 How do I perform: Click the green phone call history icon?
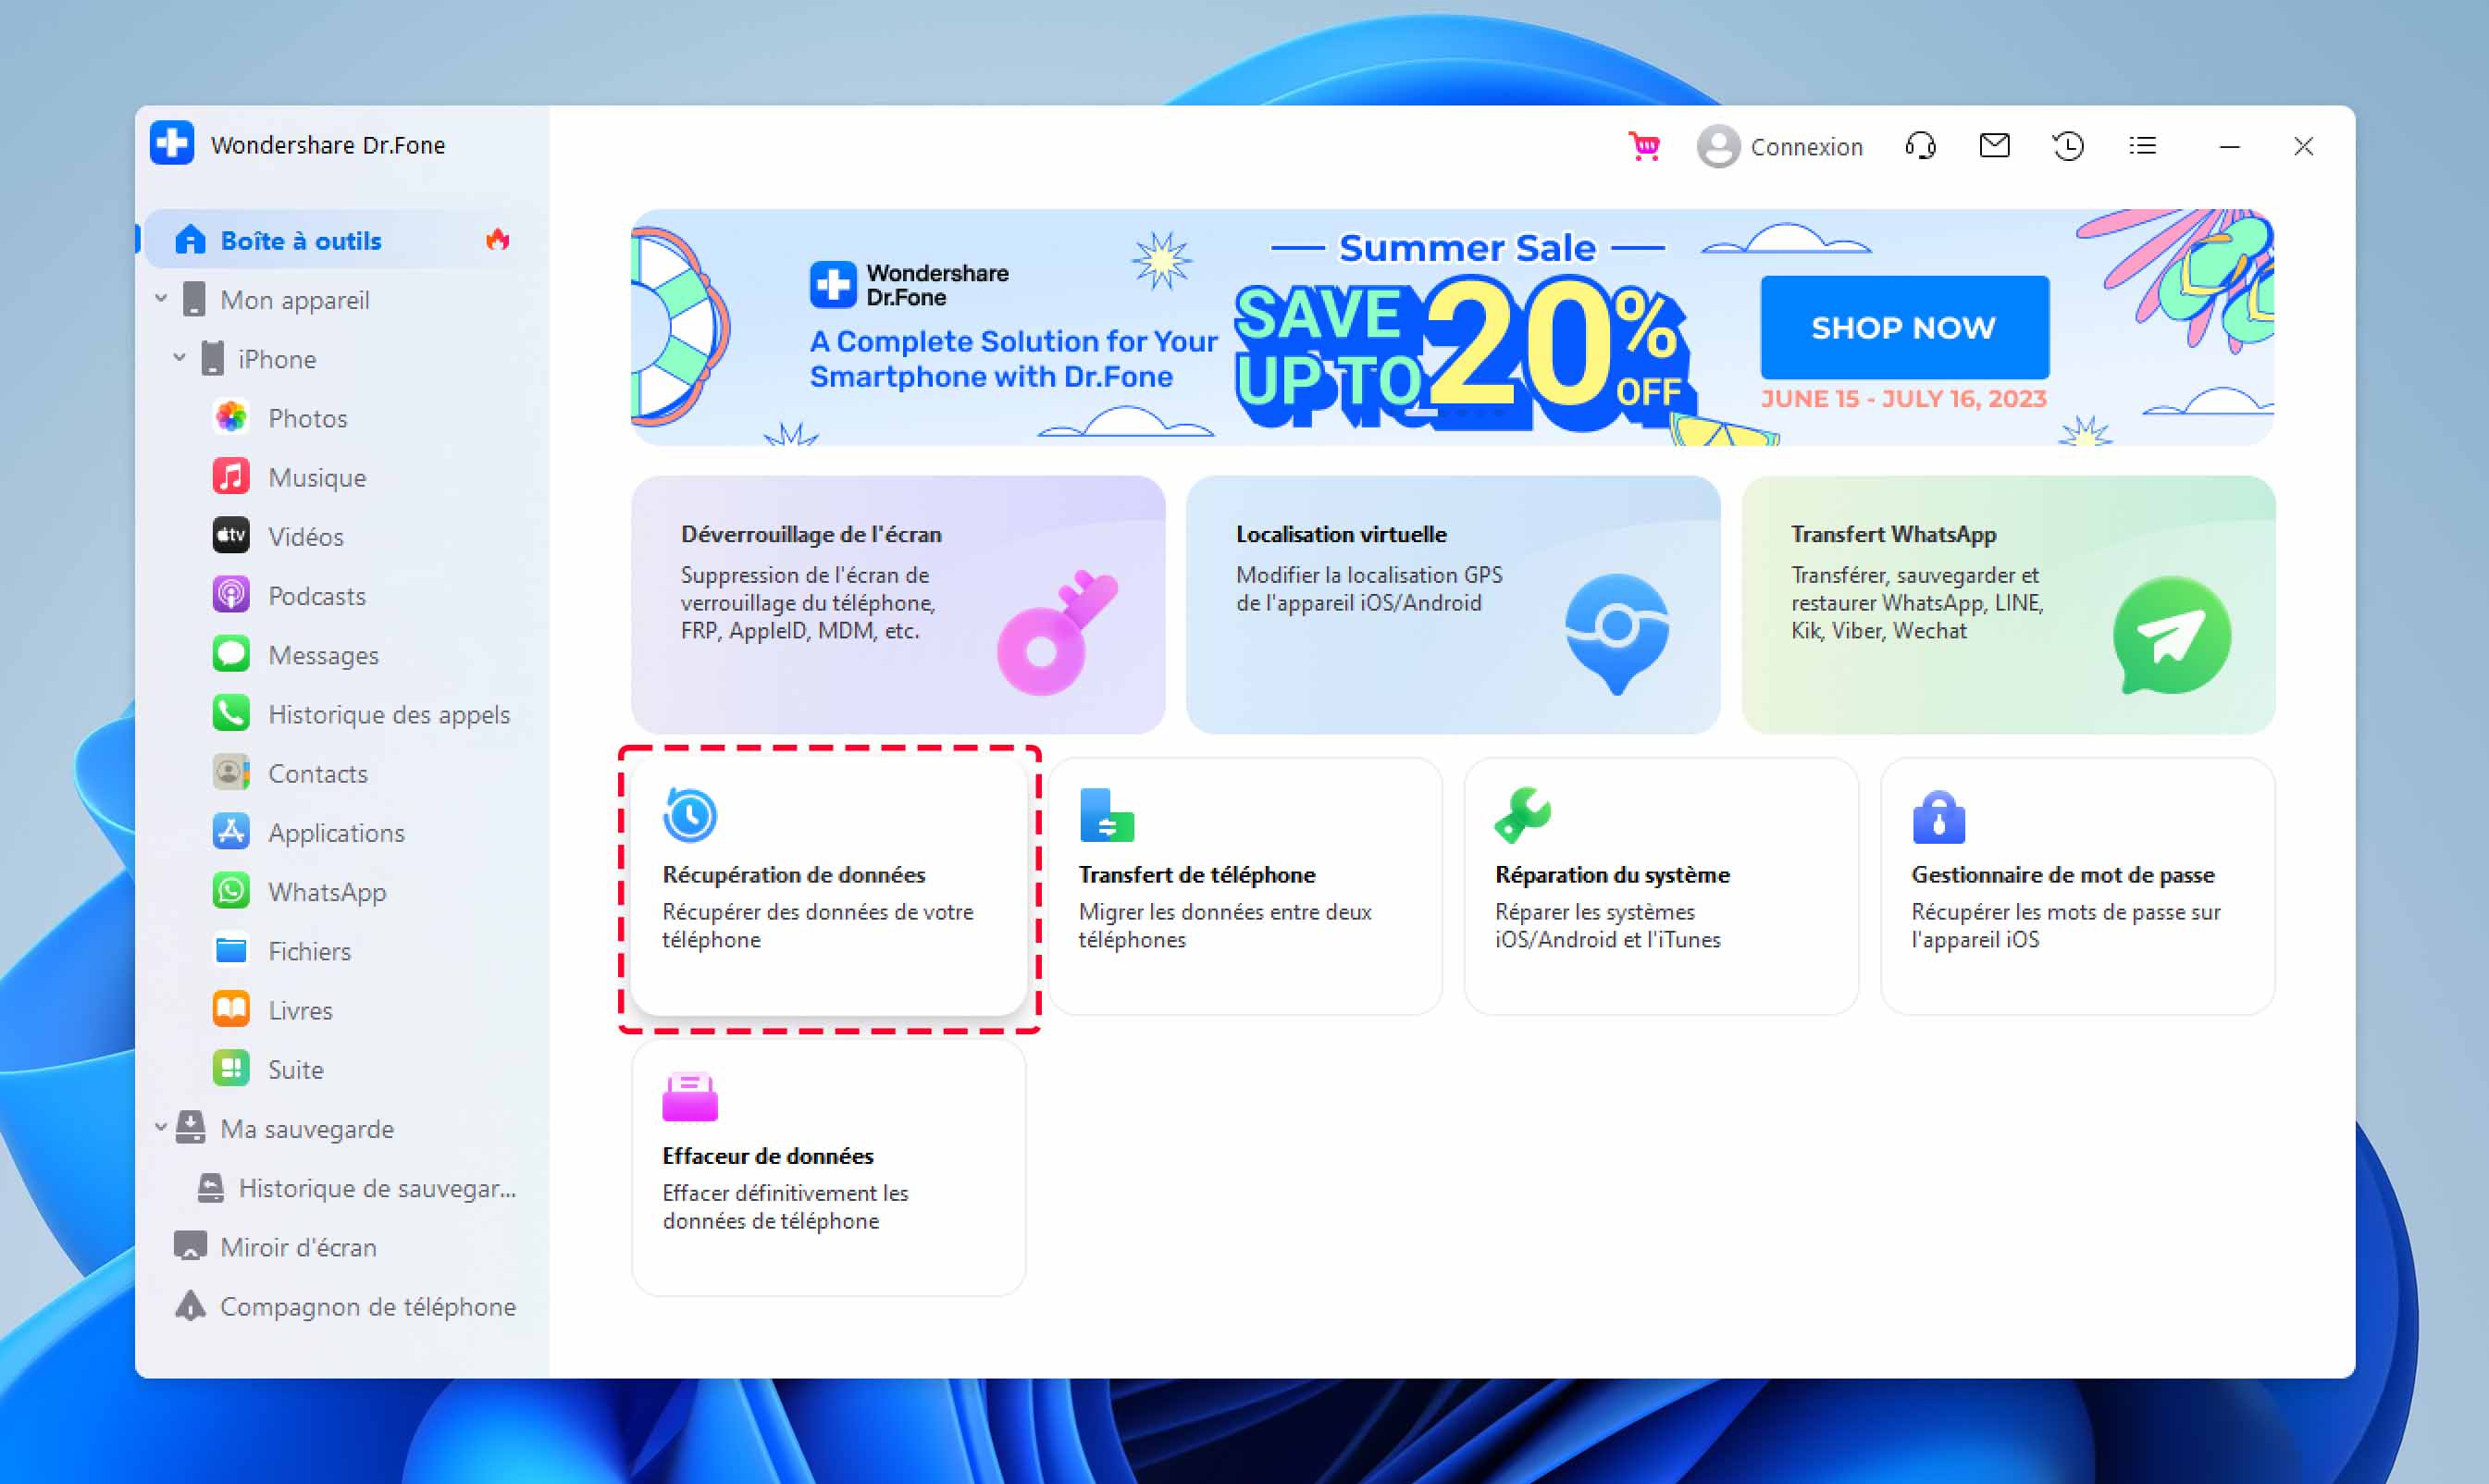231,713
